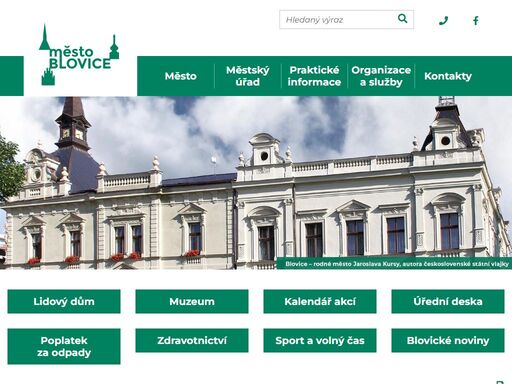Image resolution: width=512 pixels, height=384 pixels.
Task: Click the Lidový dům button
Action: pyautogui.click(x=64, y=301)
